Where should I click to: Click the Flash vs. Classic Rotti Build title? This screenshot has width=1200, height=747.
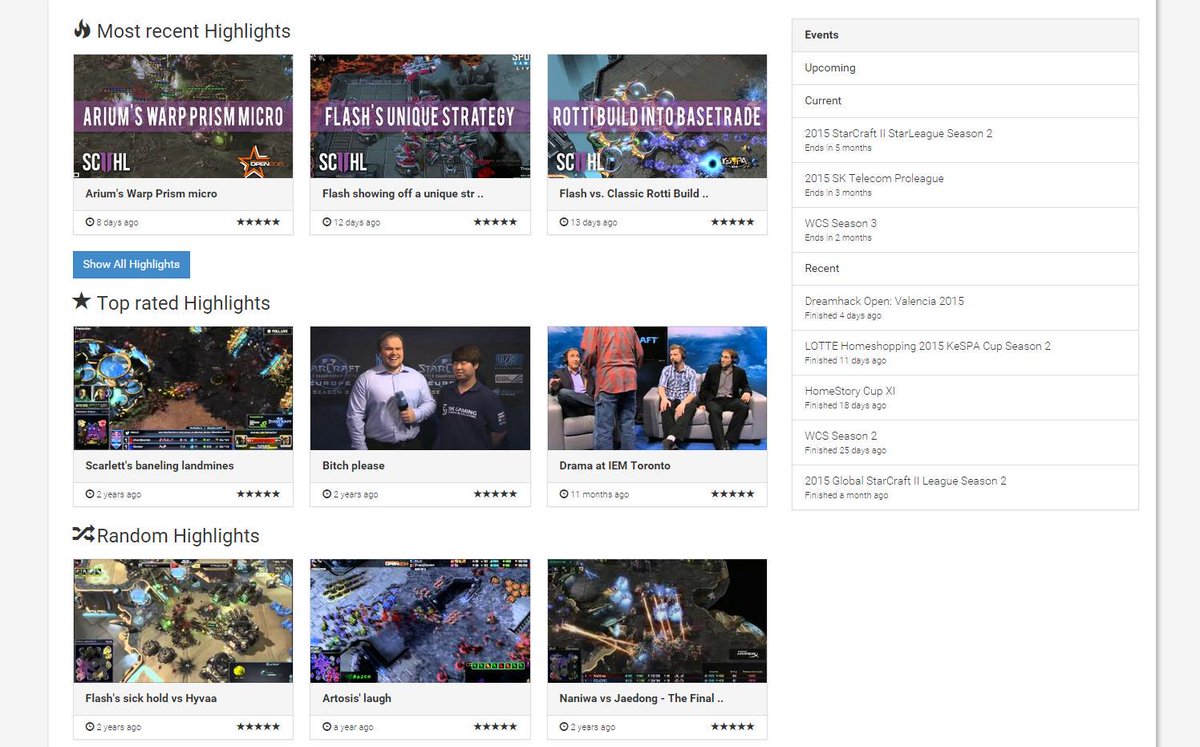tap(634, 194)
